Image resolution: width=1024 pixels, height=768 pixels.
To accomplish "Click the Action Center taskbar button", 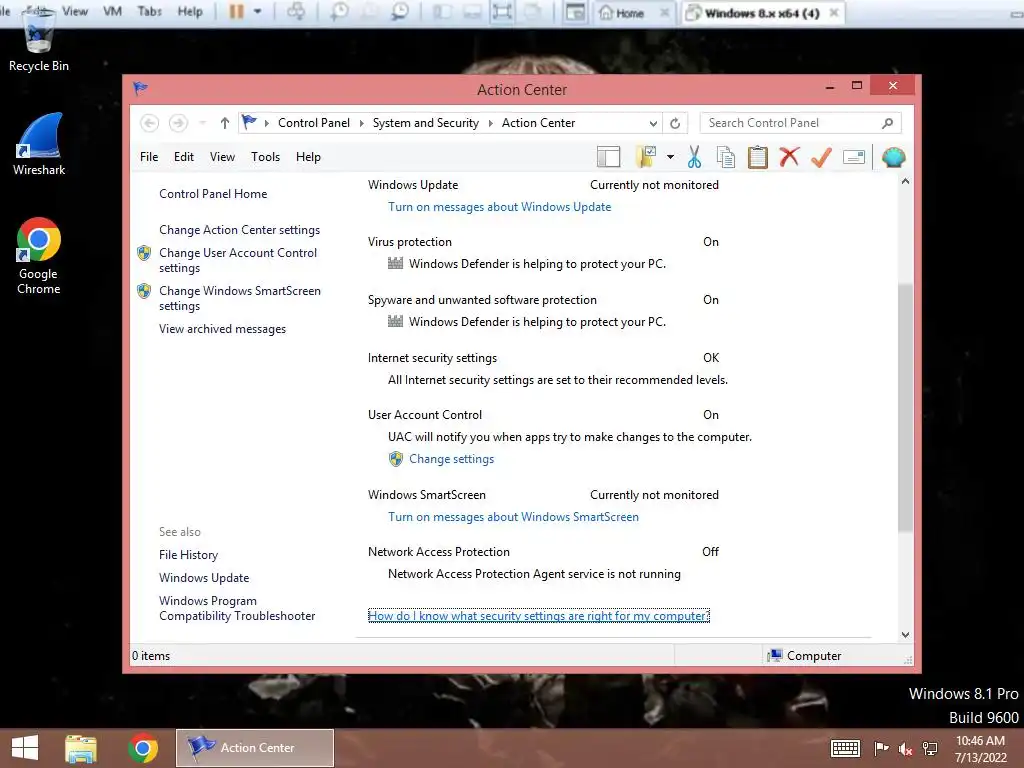I will (255, 748).
